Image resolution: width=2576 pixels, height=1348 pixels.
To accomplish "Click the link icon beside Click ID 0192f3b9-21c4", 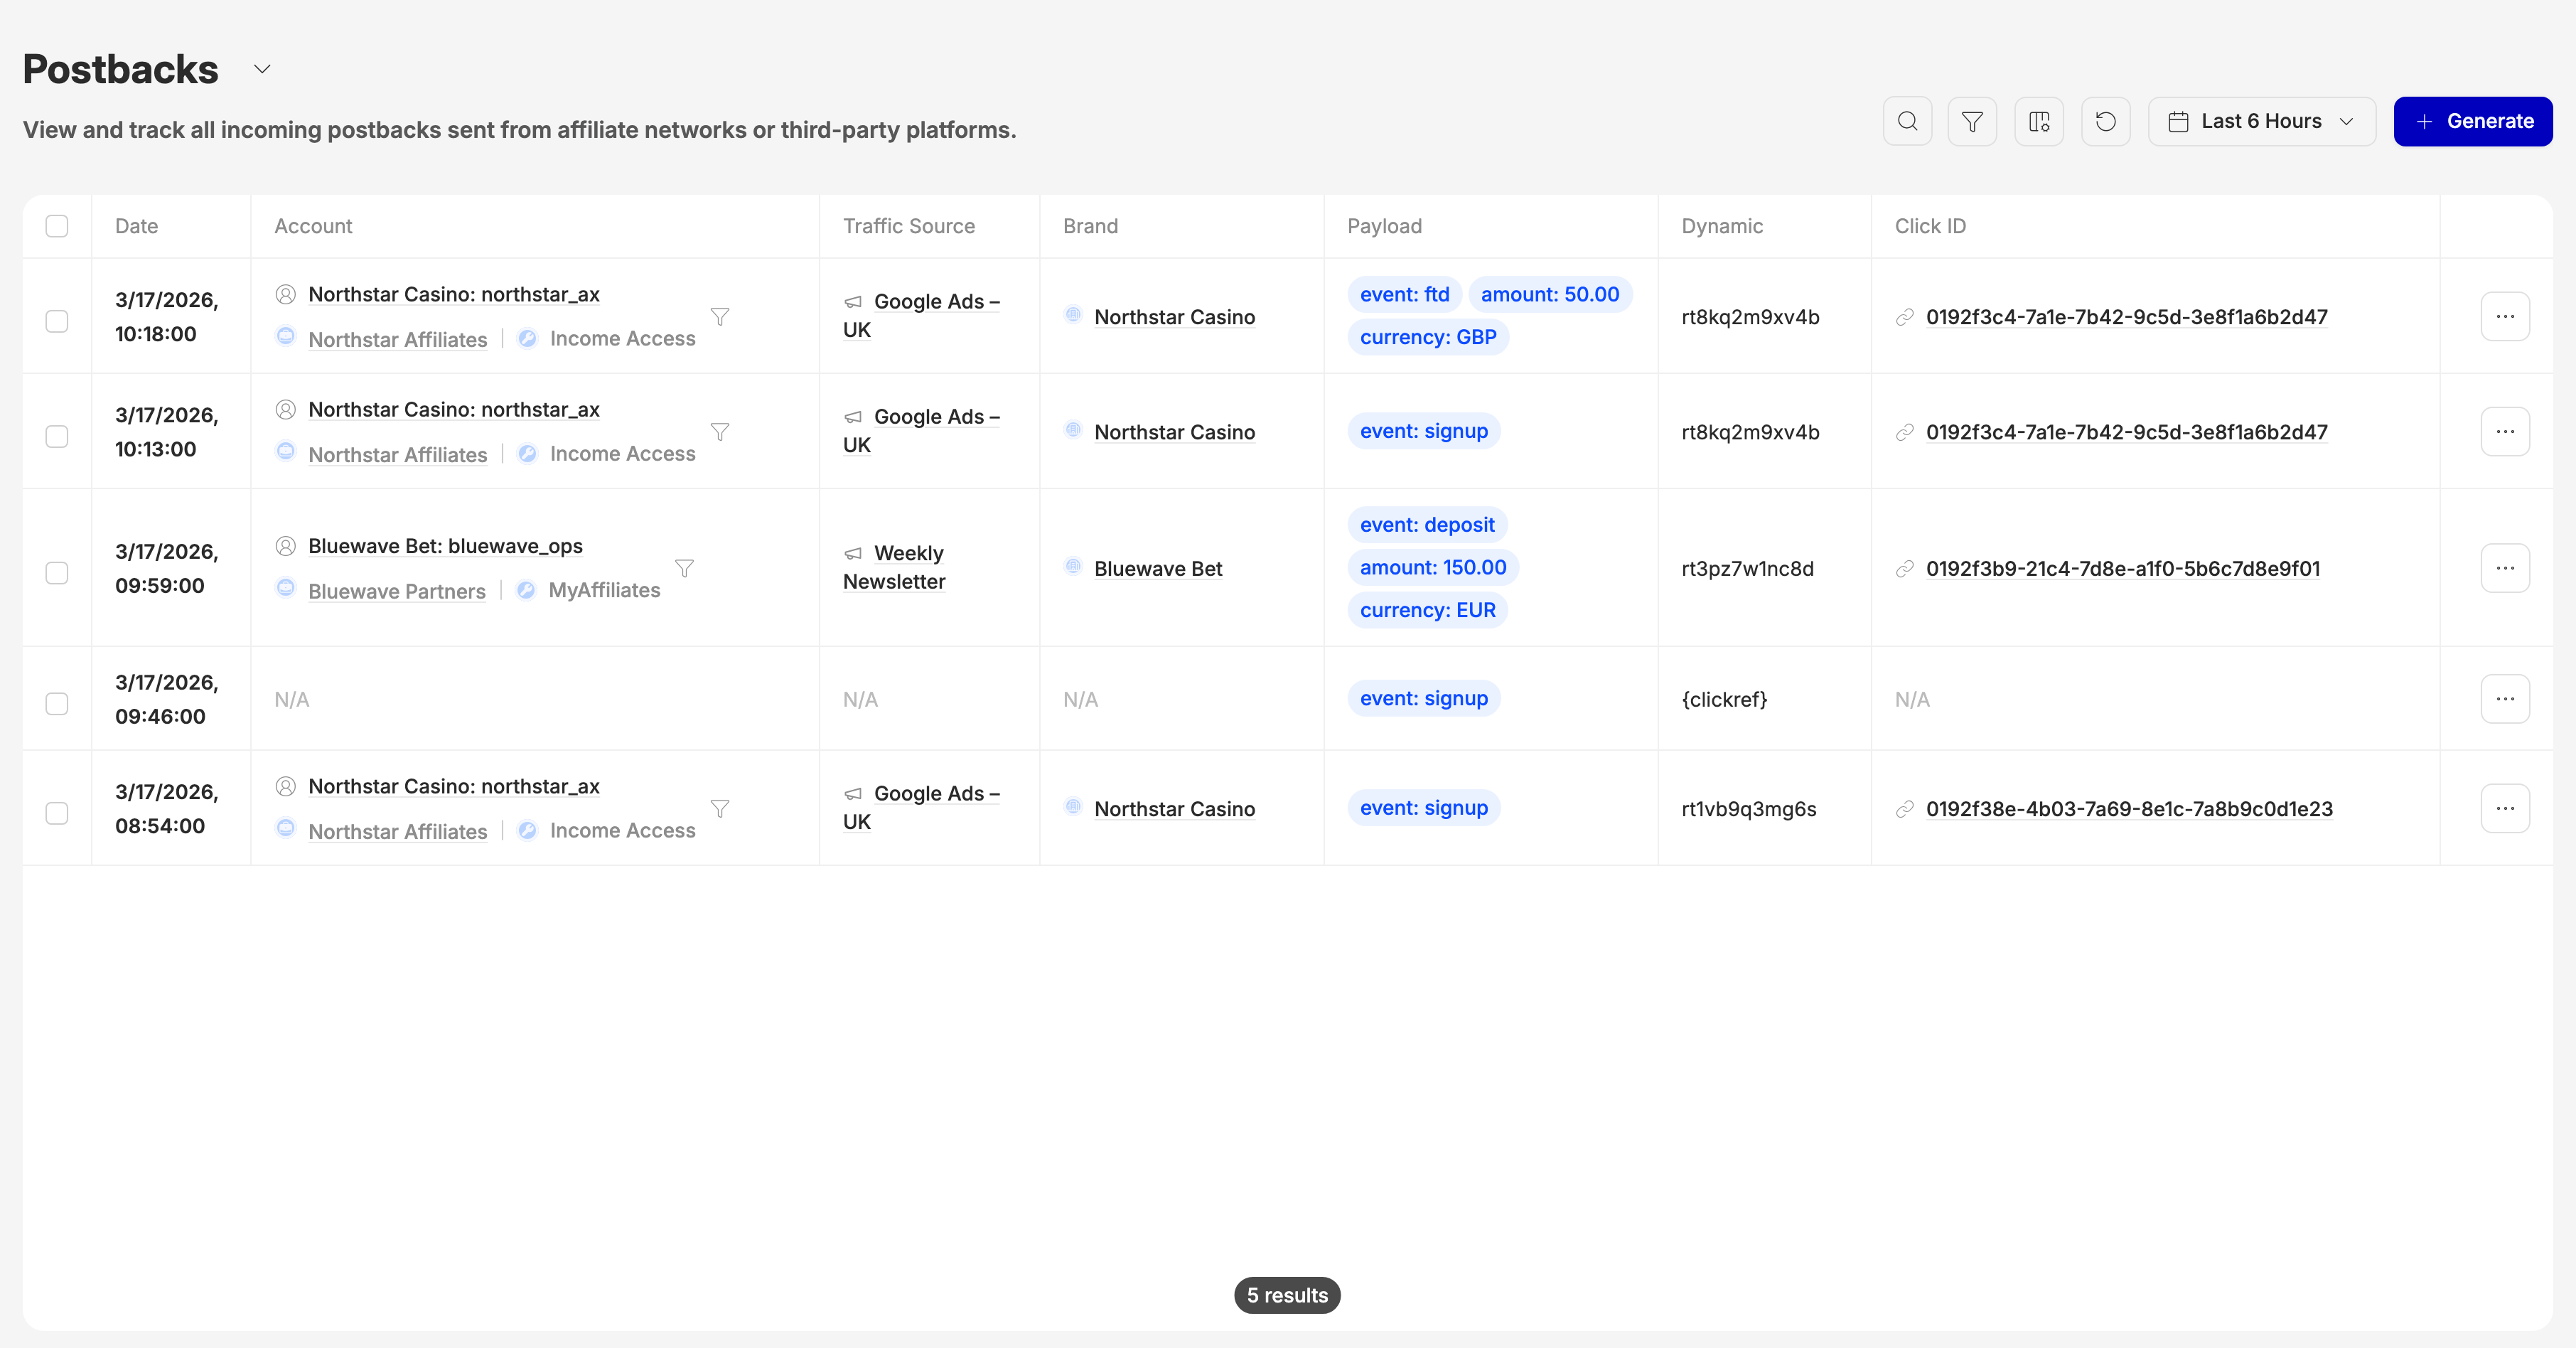I will (x=1905, y=569).
